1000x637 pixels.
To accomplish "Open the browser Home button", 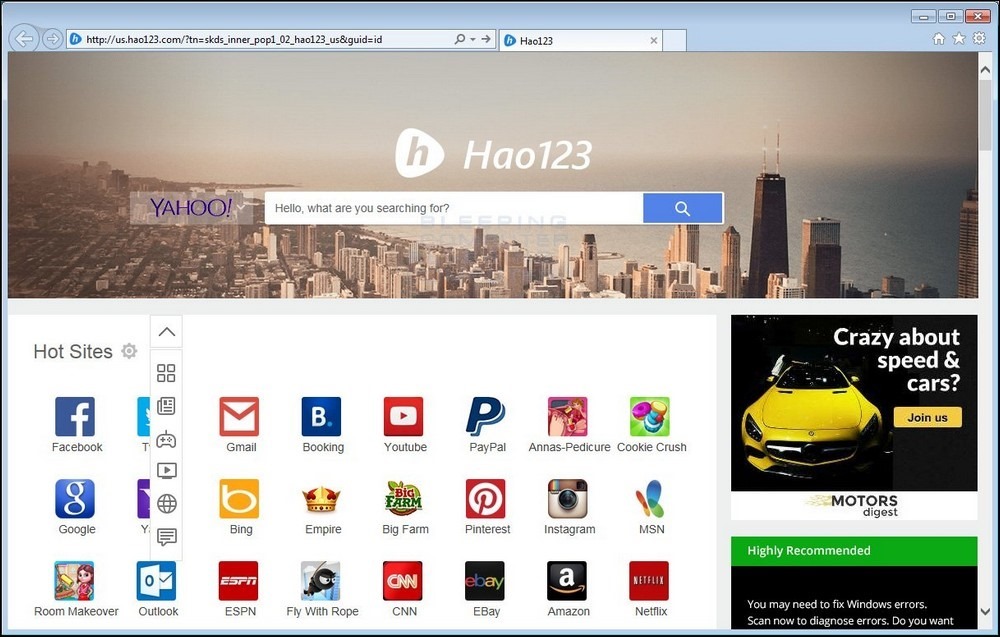I will (x=939, y=39).
